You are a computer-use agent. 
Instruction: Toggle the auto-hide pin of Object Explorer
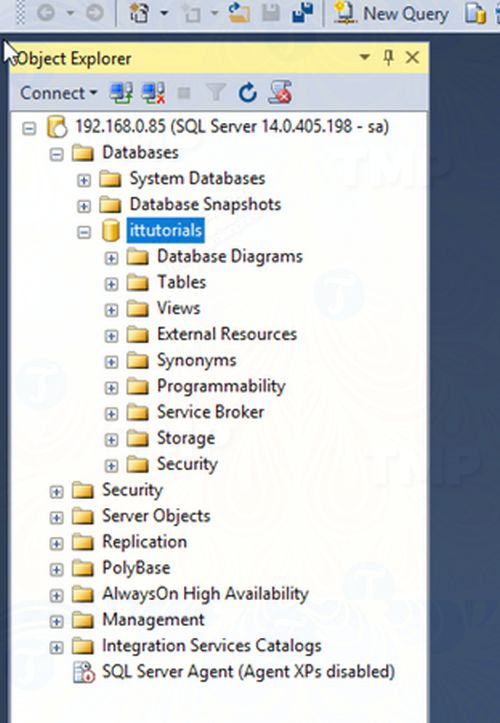(x=389, y=58)
